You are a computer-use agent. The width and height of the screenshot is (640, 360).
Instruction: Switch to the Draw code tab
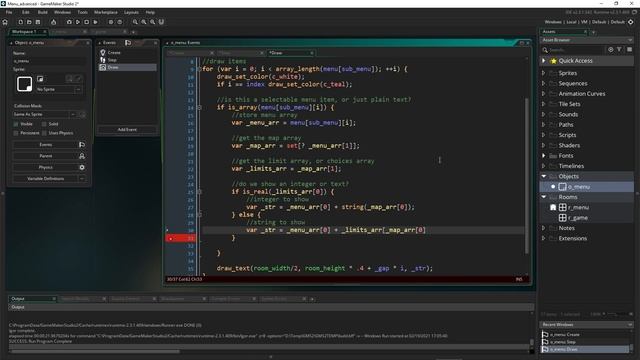[291, 53]
